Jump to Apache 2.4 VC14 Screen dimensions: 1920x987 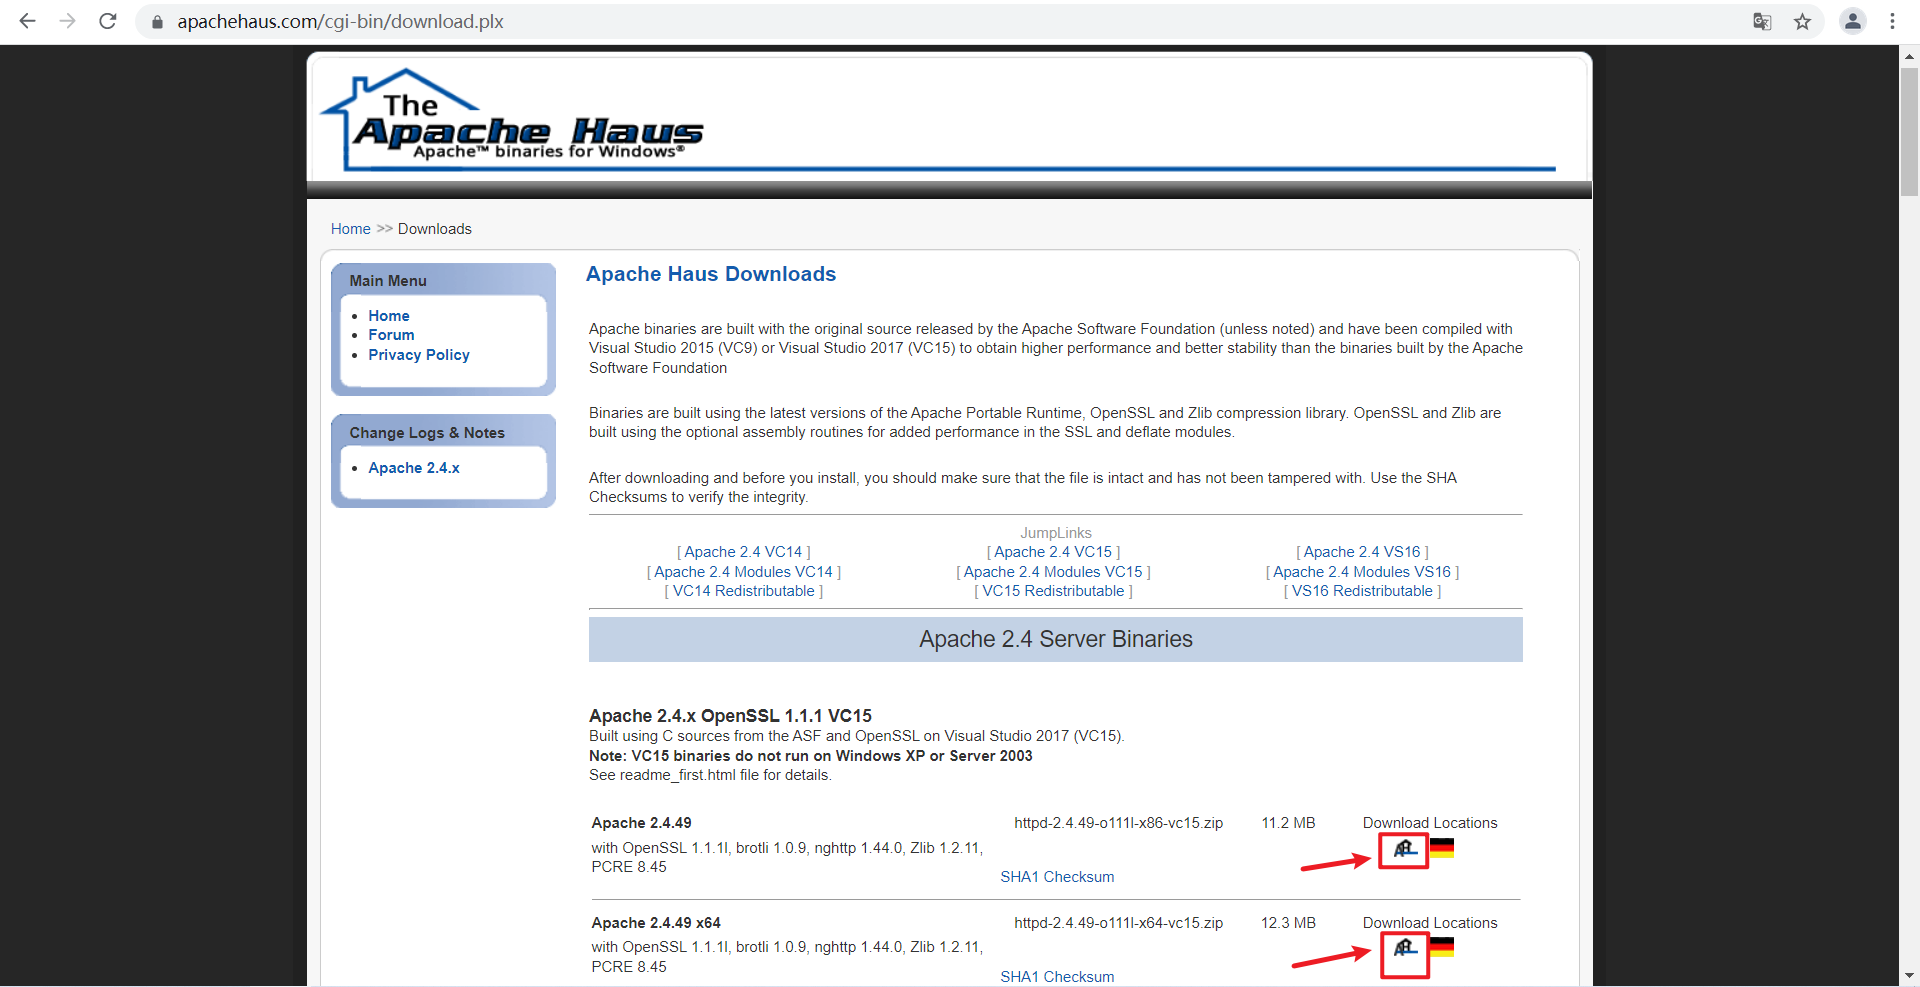743,552
